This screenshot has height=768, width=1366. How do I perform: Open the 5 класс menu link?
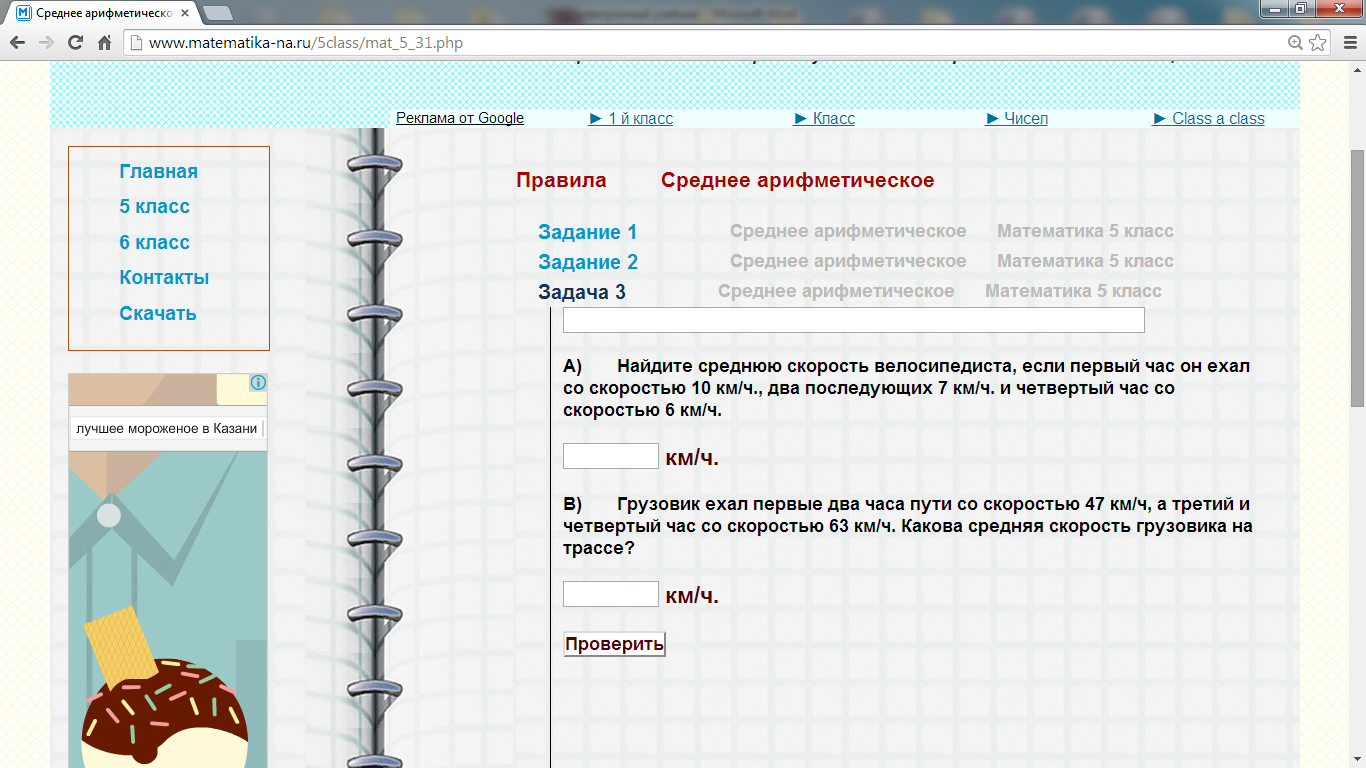[154, 207]
